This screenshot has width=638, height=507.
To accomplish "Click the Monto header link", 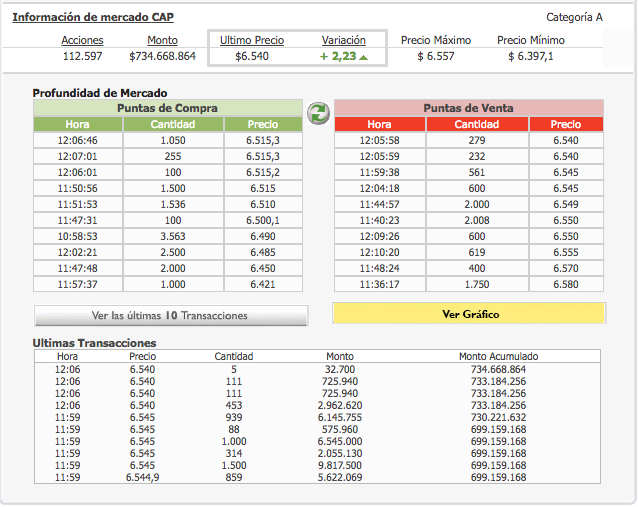I will click(162, 40).
